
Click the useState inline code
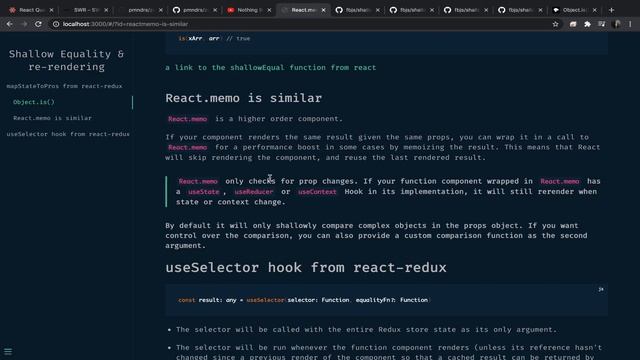(204, 191)
